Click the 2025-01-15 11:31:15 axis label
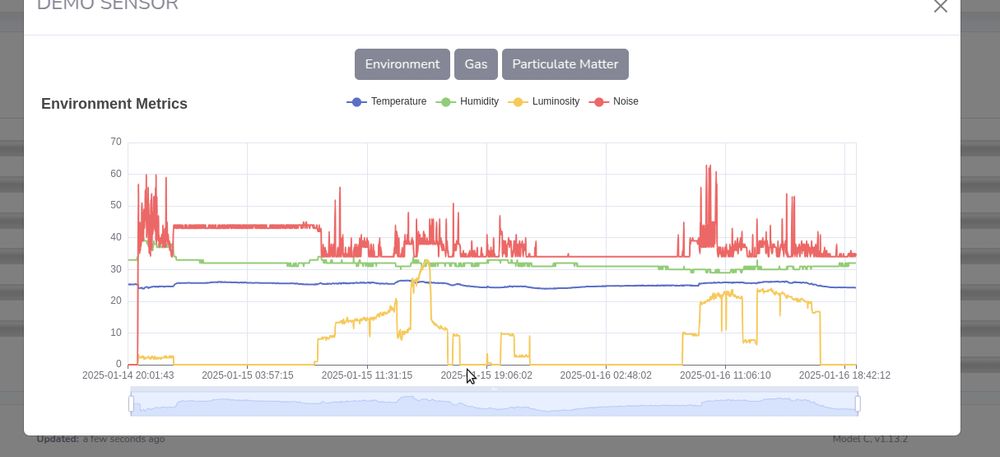 (367, 375)
